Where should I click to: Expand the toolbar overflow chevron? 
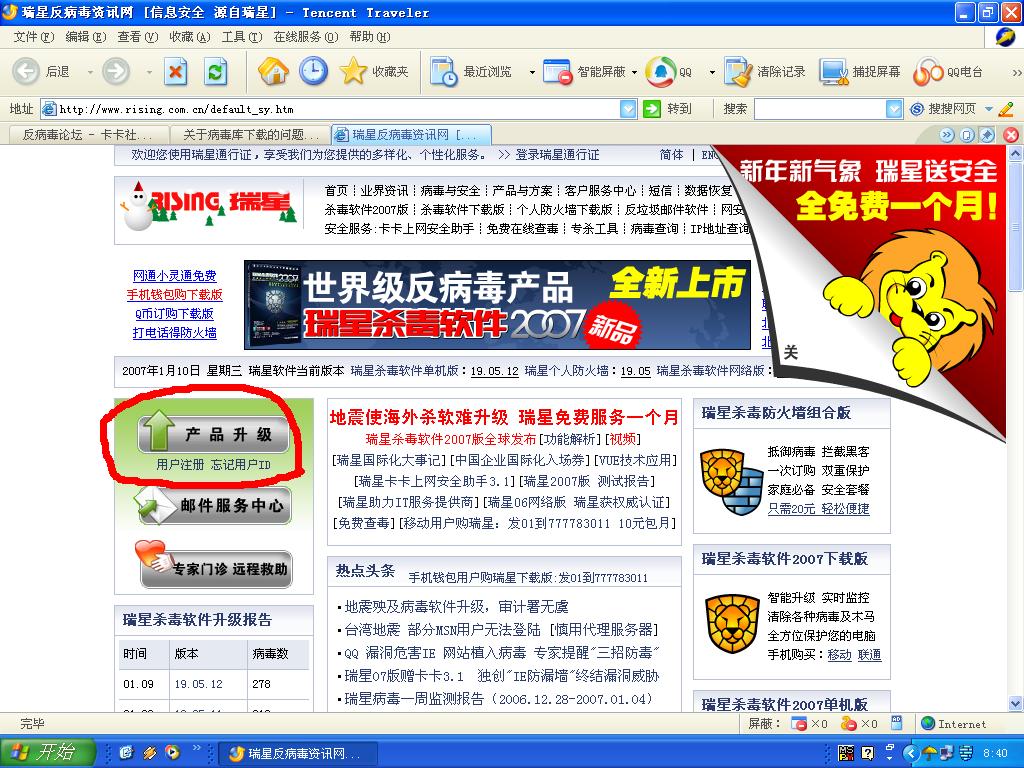[x=1017, y=72]
